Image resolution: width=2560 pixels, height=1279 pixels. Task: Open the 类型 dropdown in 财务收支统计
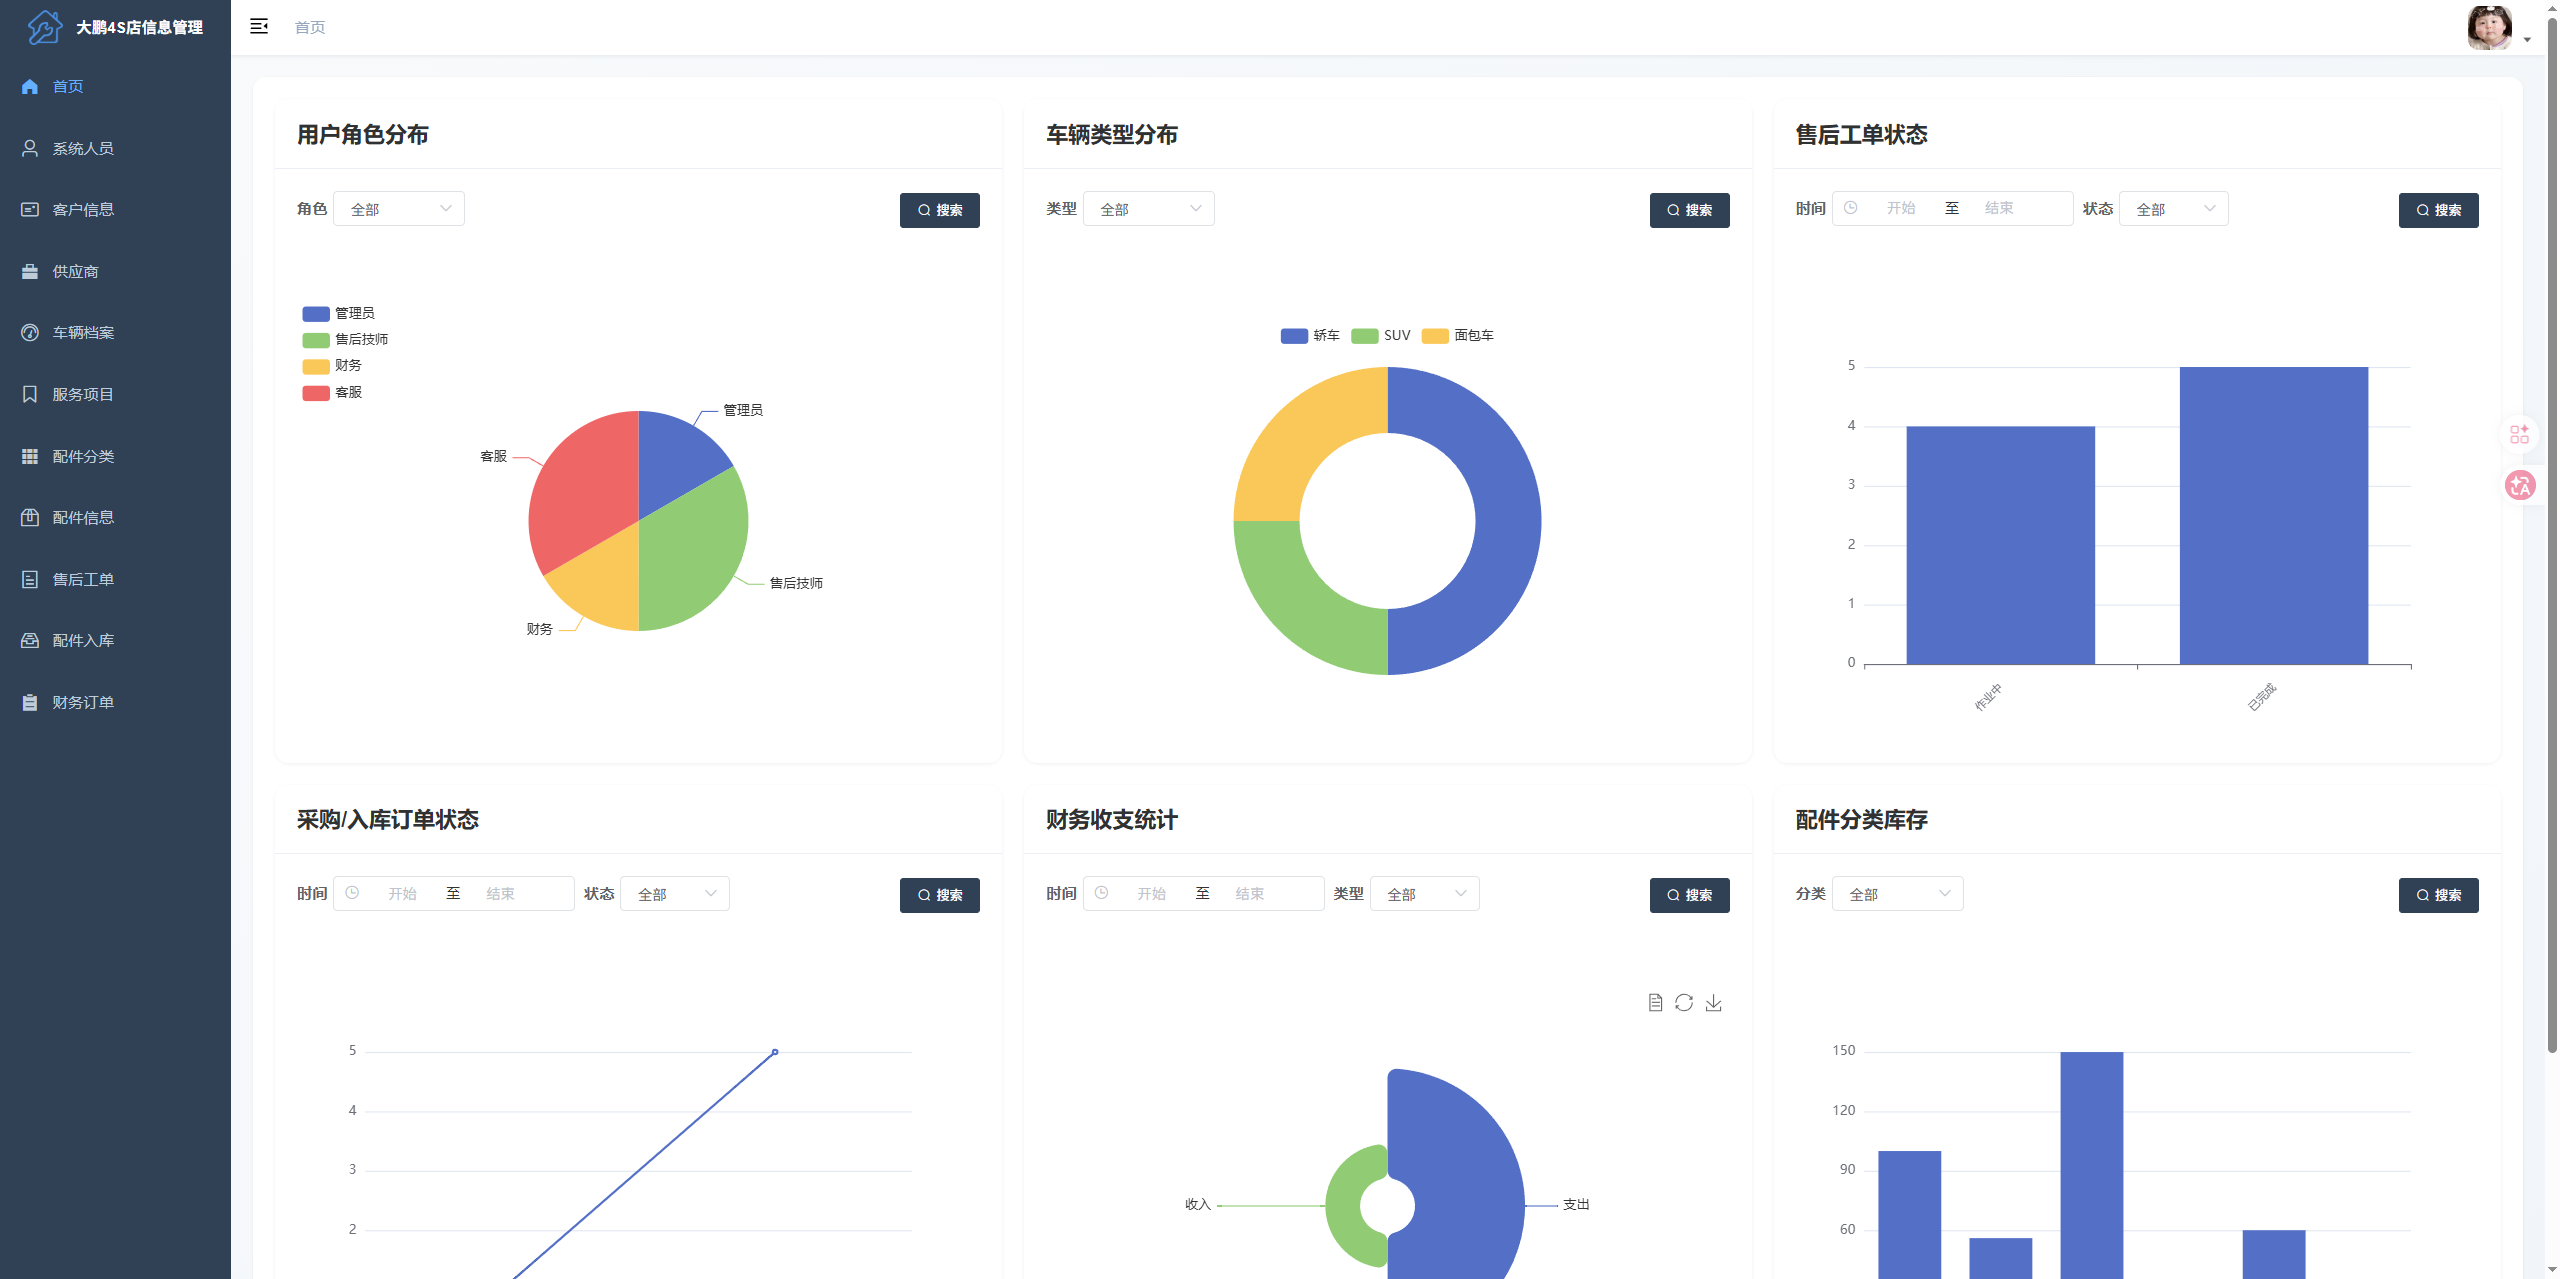coord(1425,894)
